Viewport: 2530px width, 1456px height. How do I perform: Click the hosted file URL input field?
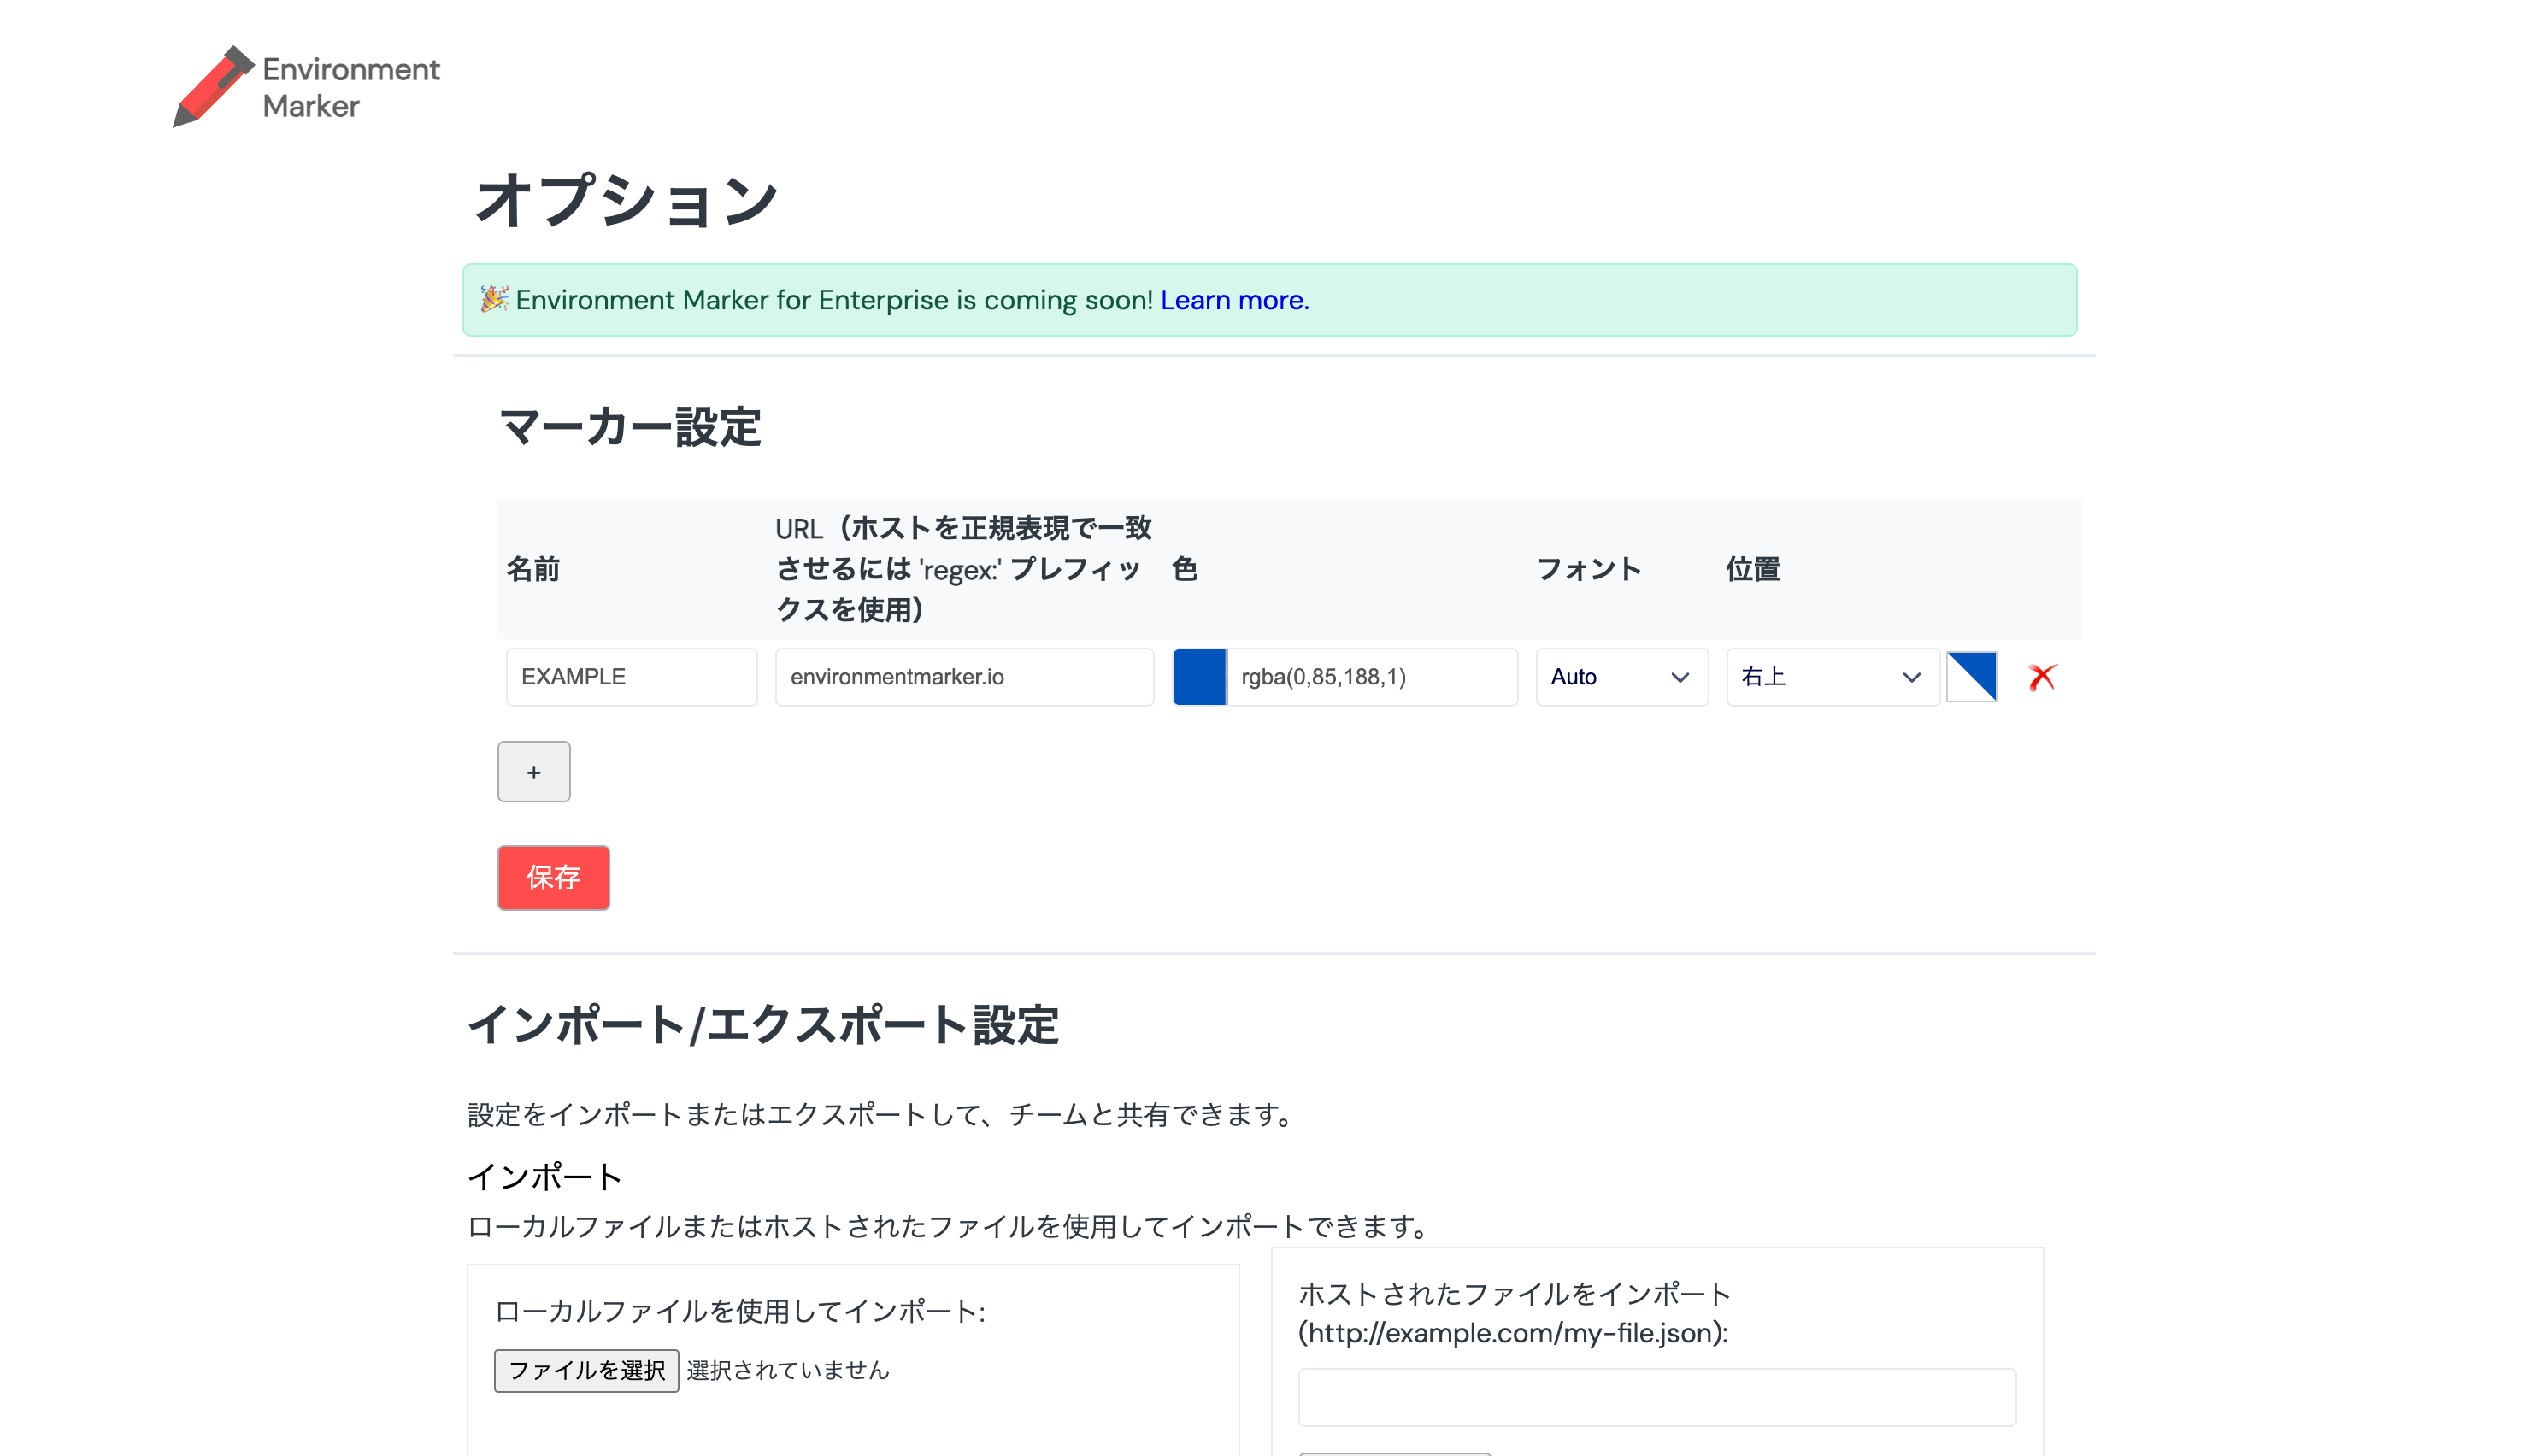click(1656, 1396)
